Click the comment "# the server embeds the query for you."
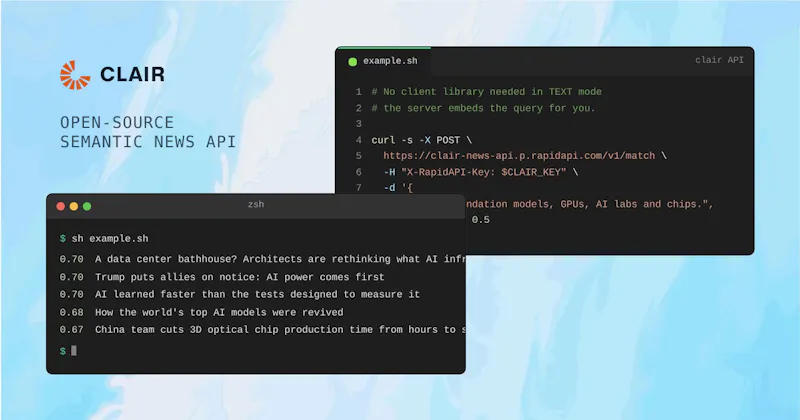The height and width of the screenshot is (420, 800). (483, 108)
